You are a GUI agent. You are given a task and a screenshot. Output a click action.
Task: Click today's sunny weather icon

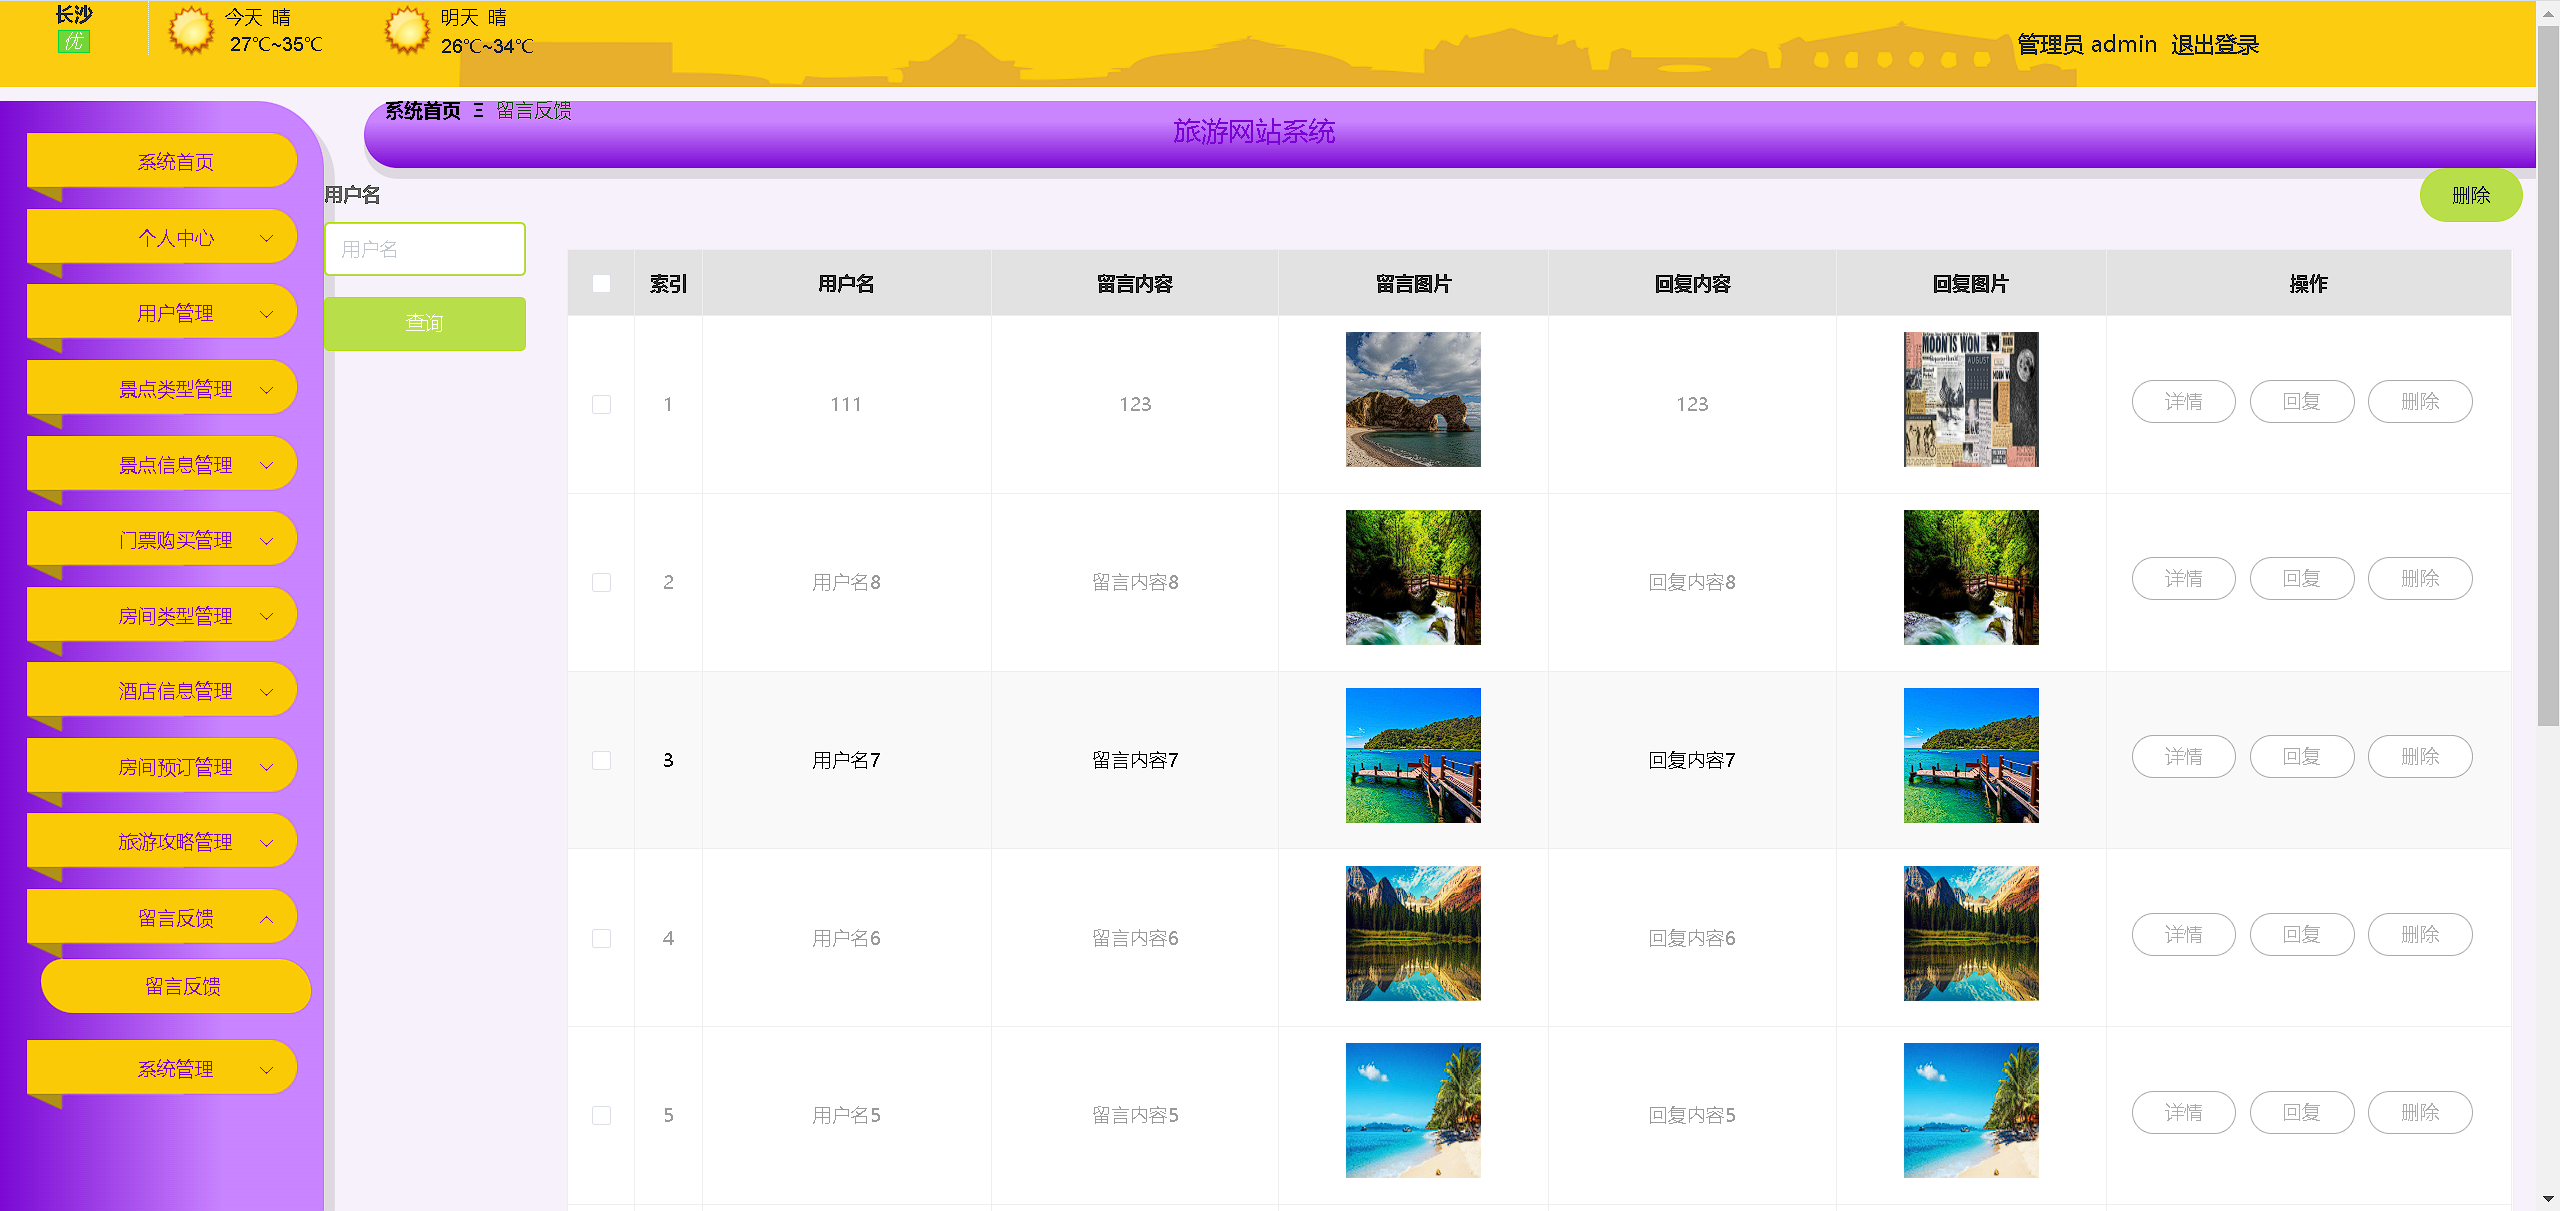click(190, 30)
